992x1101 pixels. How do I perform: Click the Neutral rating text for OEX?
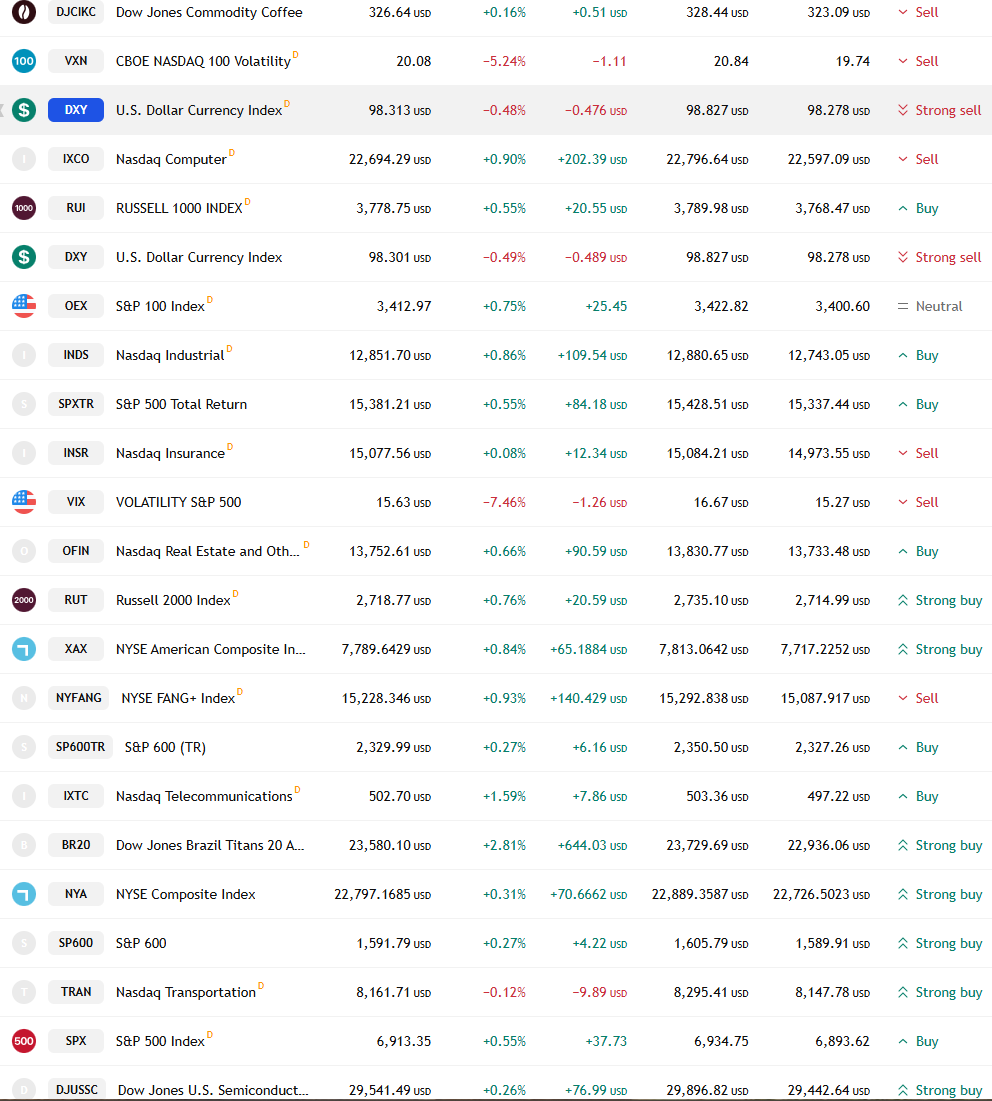(x=939, y=306)
